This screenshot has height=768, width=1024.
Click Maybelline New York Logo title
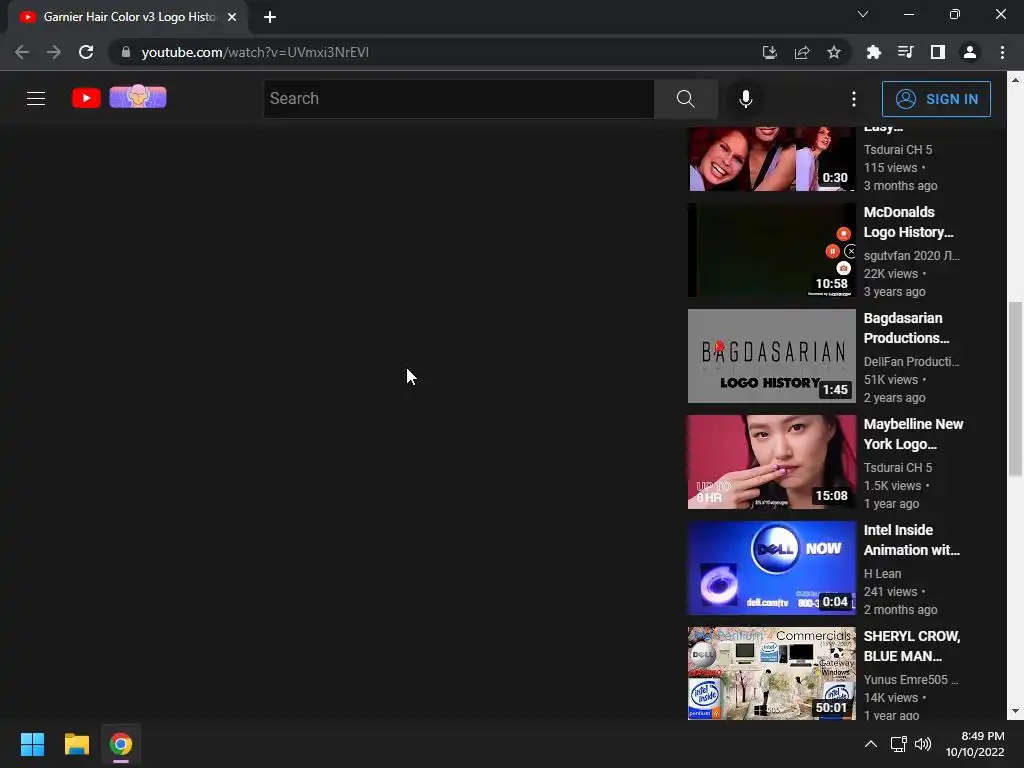[913, 434]
